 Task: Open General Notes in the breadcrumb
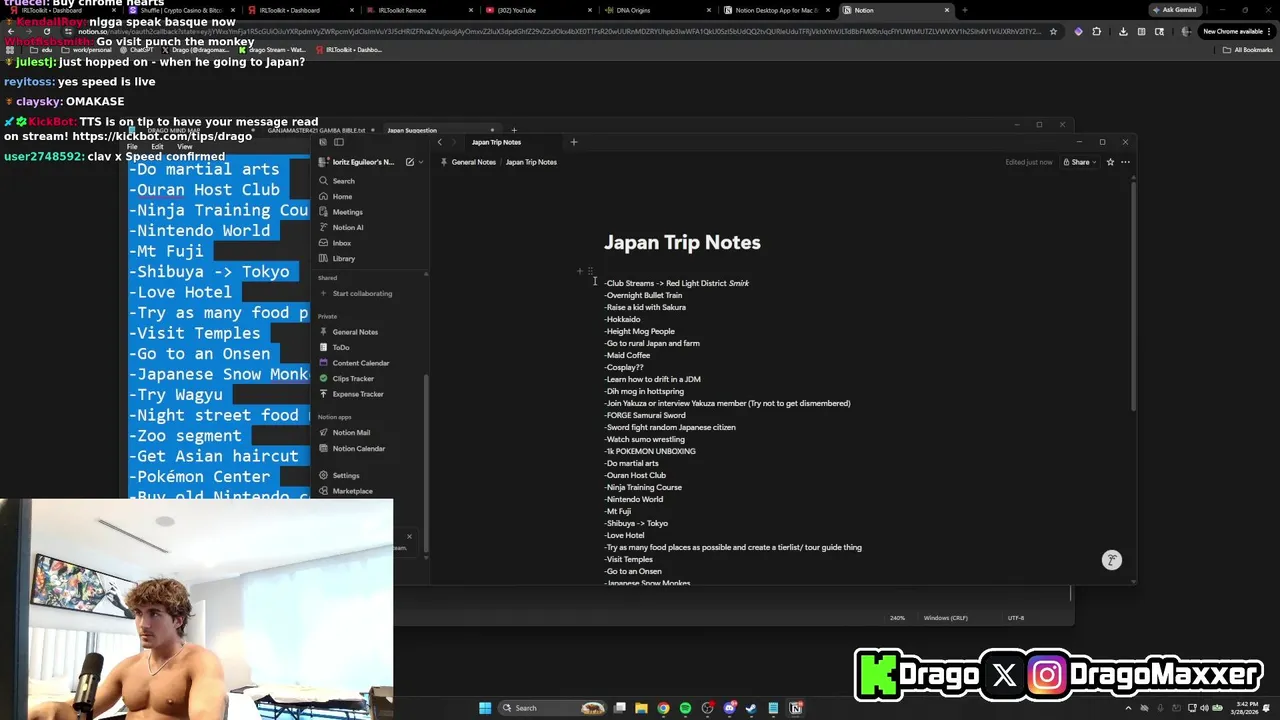(473, 162)
